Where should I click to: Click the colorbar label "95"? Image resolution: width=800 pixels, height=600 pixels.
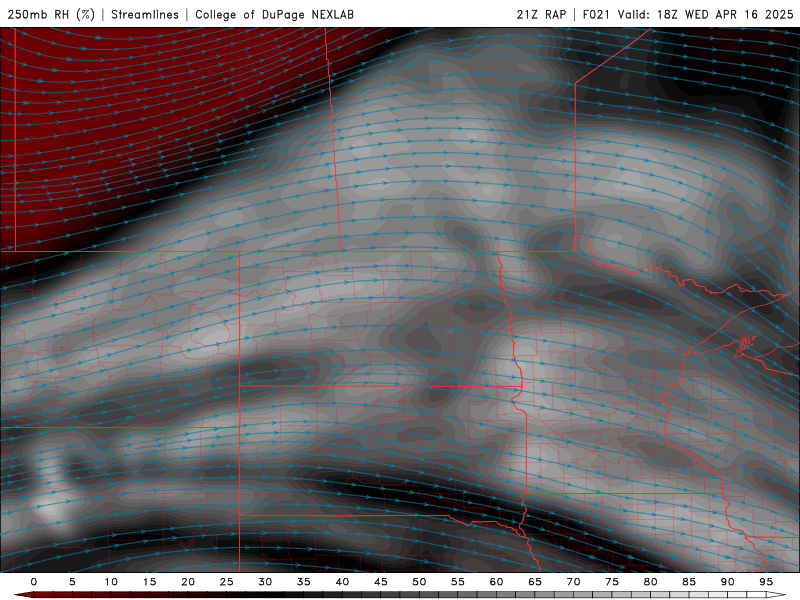click(x=766, y=582)
